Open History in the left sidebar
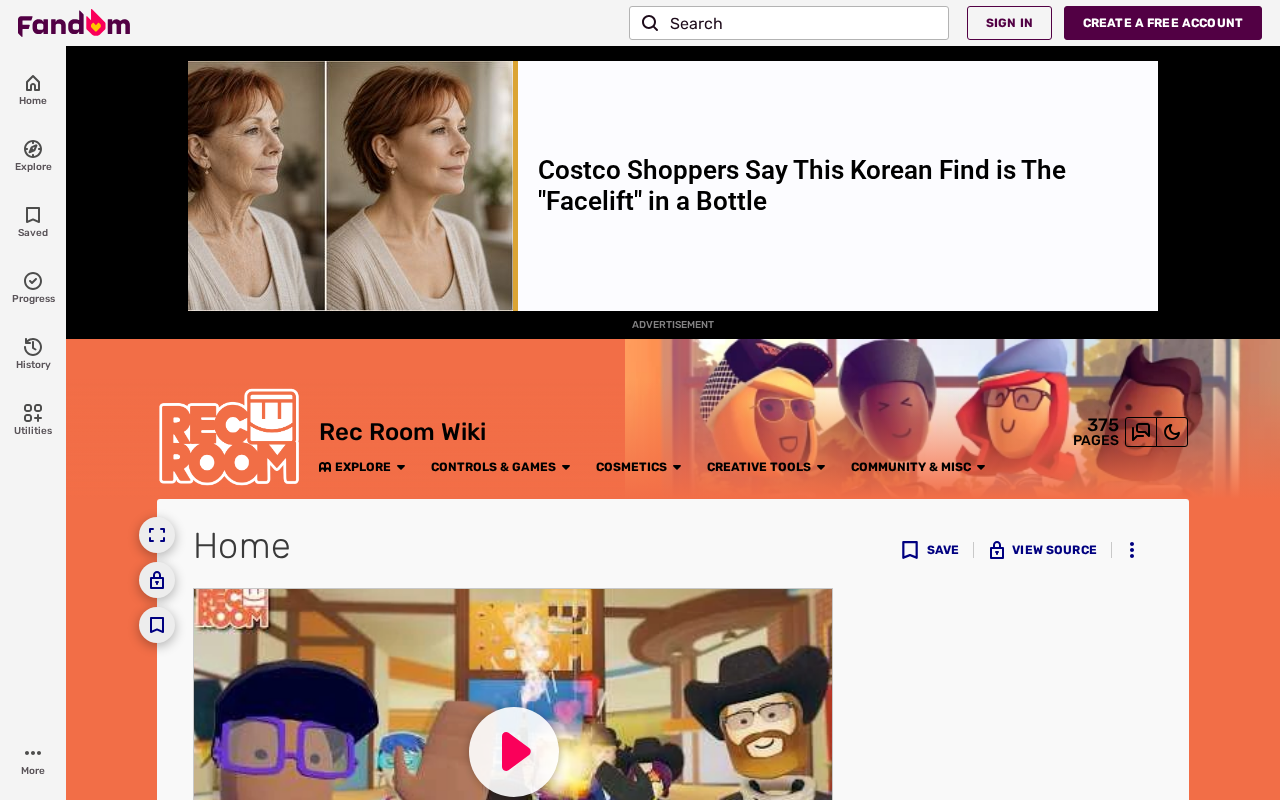Image resolution: width=1280 pixels, height=800 pixels. coord(33,354)
